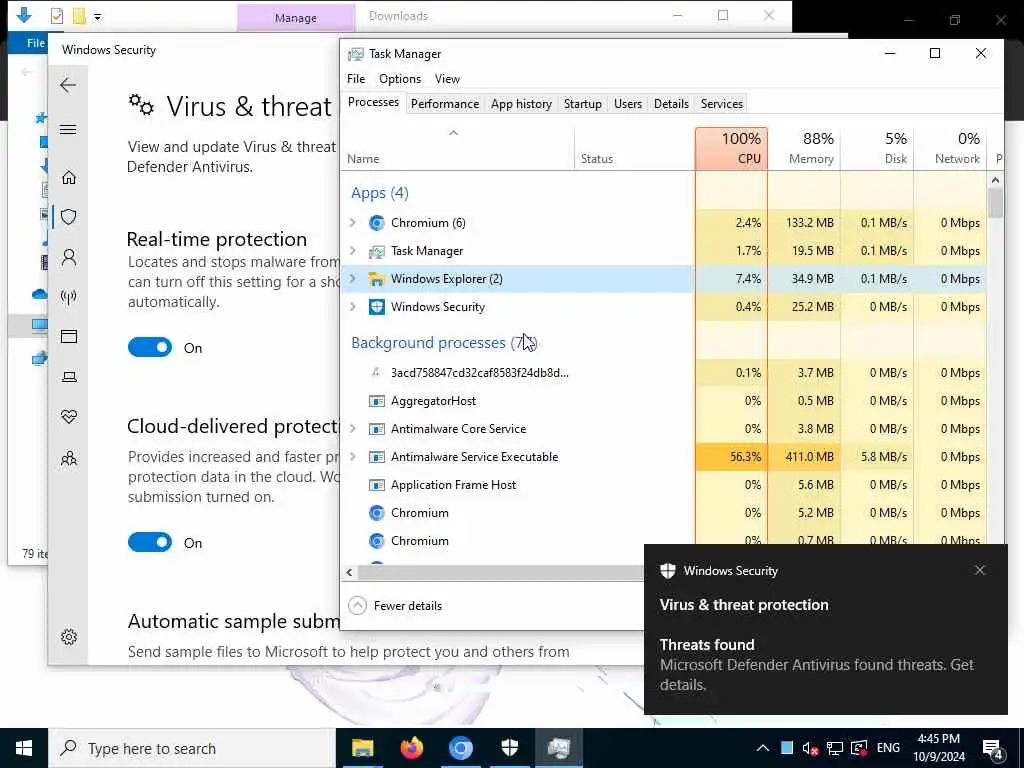Expand the Chromium (6) process group
This screenshot has height=768, width=1024.
[353, 223]
